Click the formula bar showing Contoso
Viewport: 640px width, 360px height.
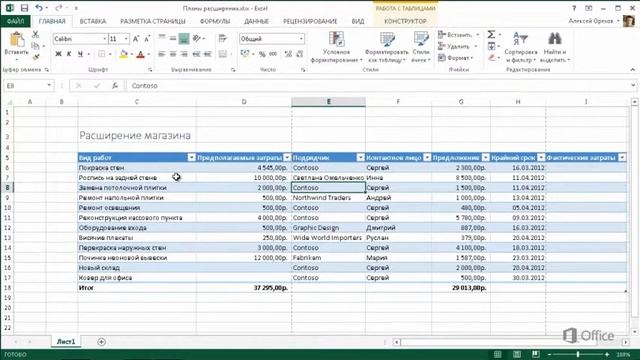pyautogui.click(x=378, y=85)
